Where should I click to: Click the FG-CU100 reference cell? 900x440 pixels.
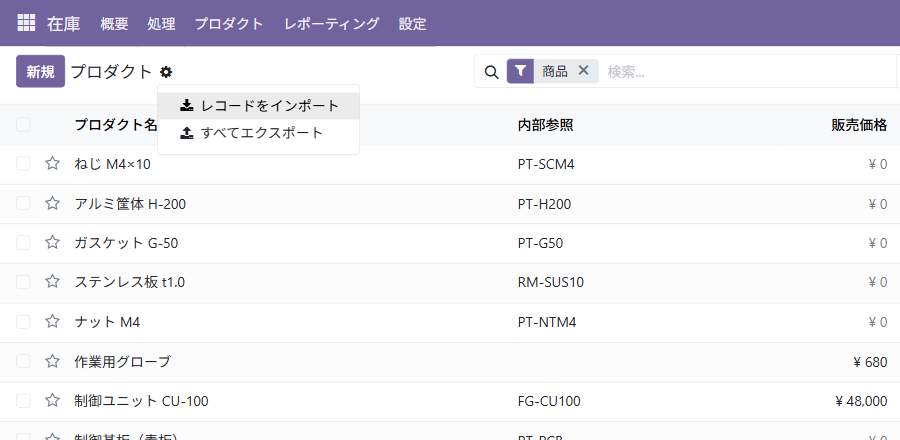pyautogui.click(x=549, y=401)
